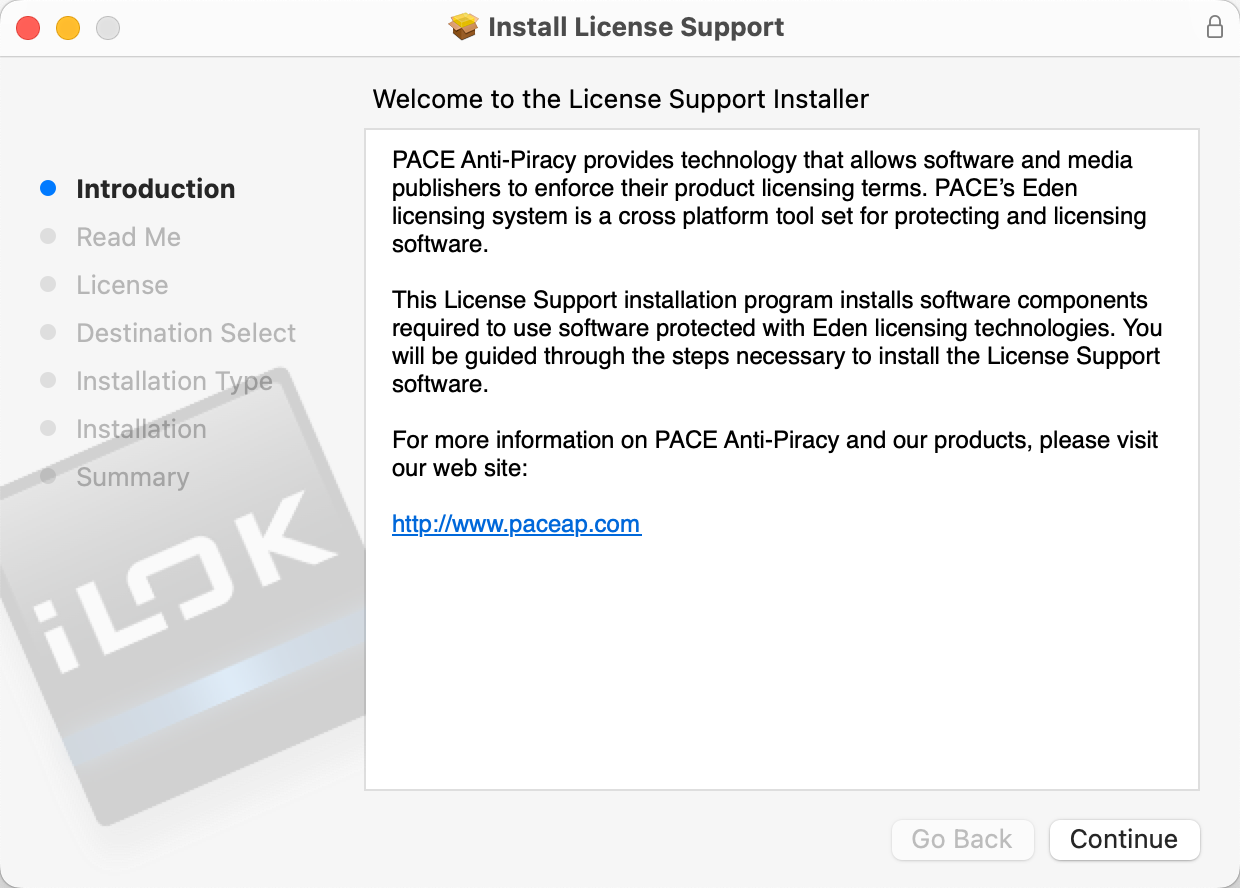Select the Read Me step label
1240x888 pixels.
129,237
